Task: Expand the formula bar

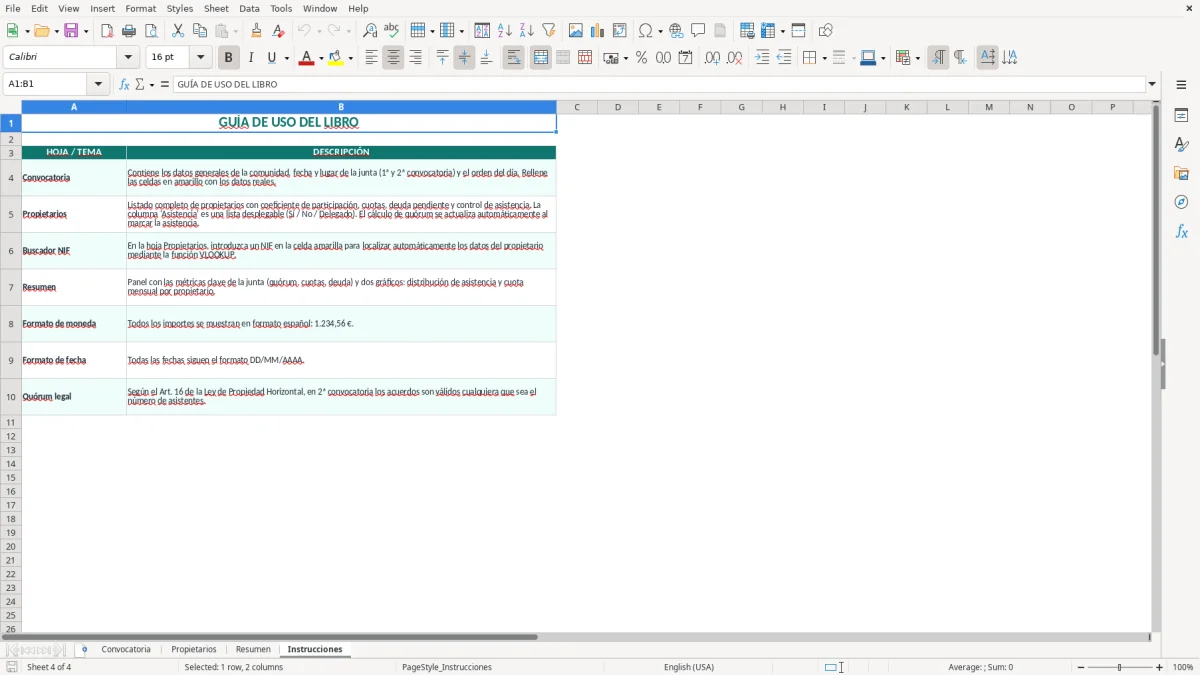Action: tap(1152, 85)
